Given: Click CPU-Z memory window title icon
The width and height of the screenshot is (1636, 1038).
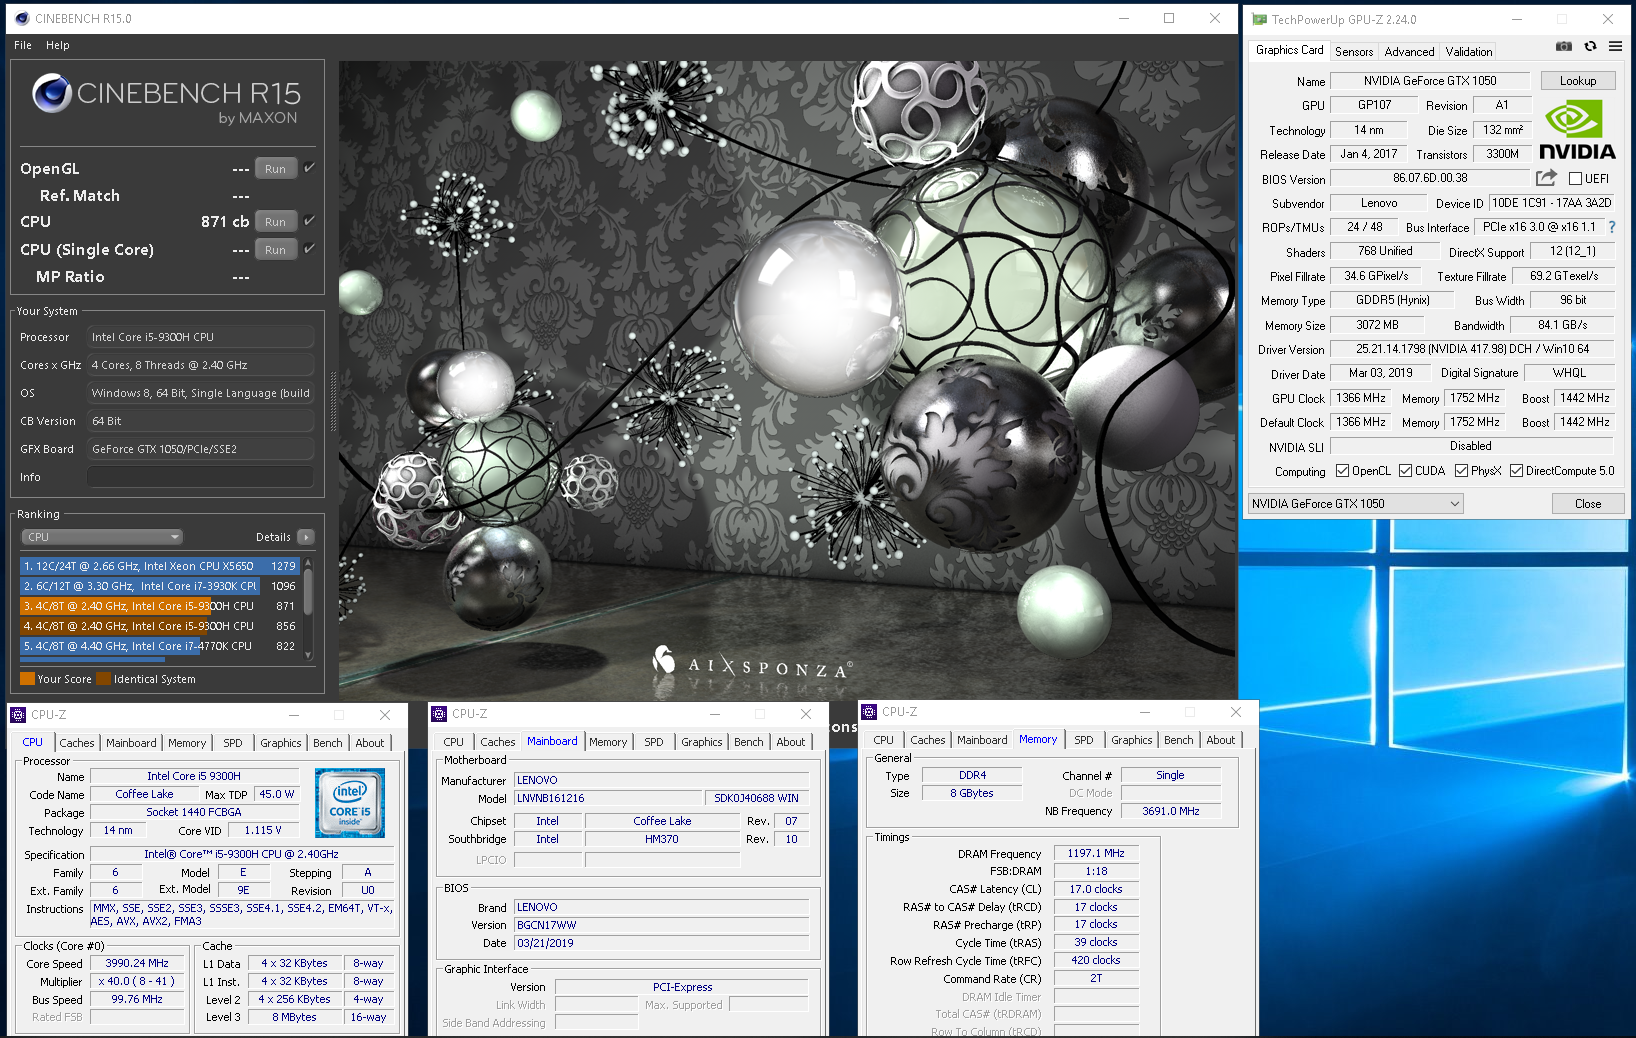Looking at the screenshot, I should [869, 712].
